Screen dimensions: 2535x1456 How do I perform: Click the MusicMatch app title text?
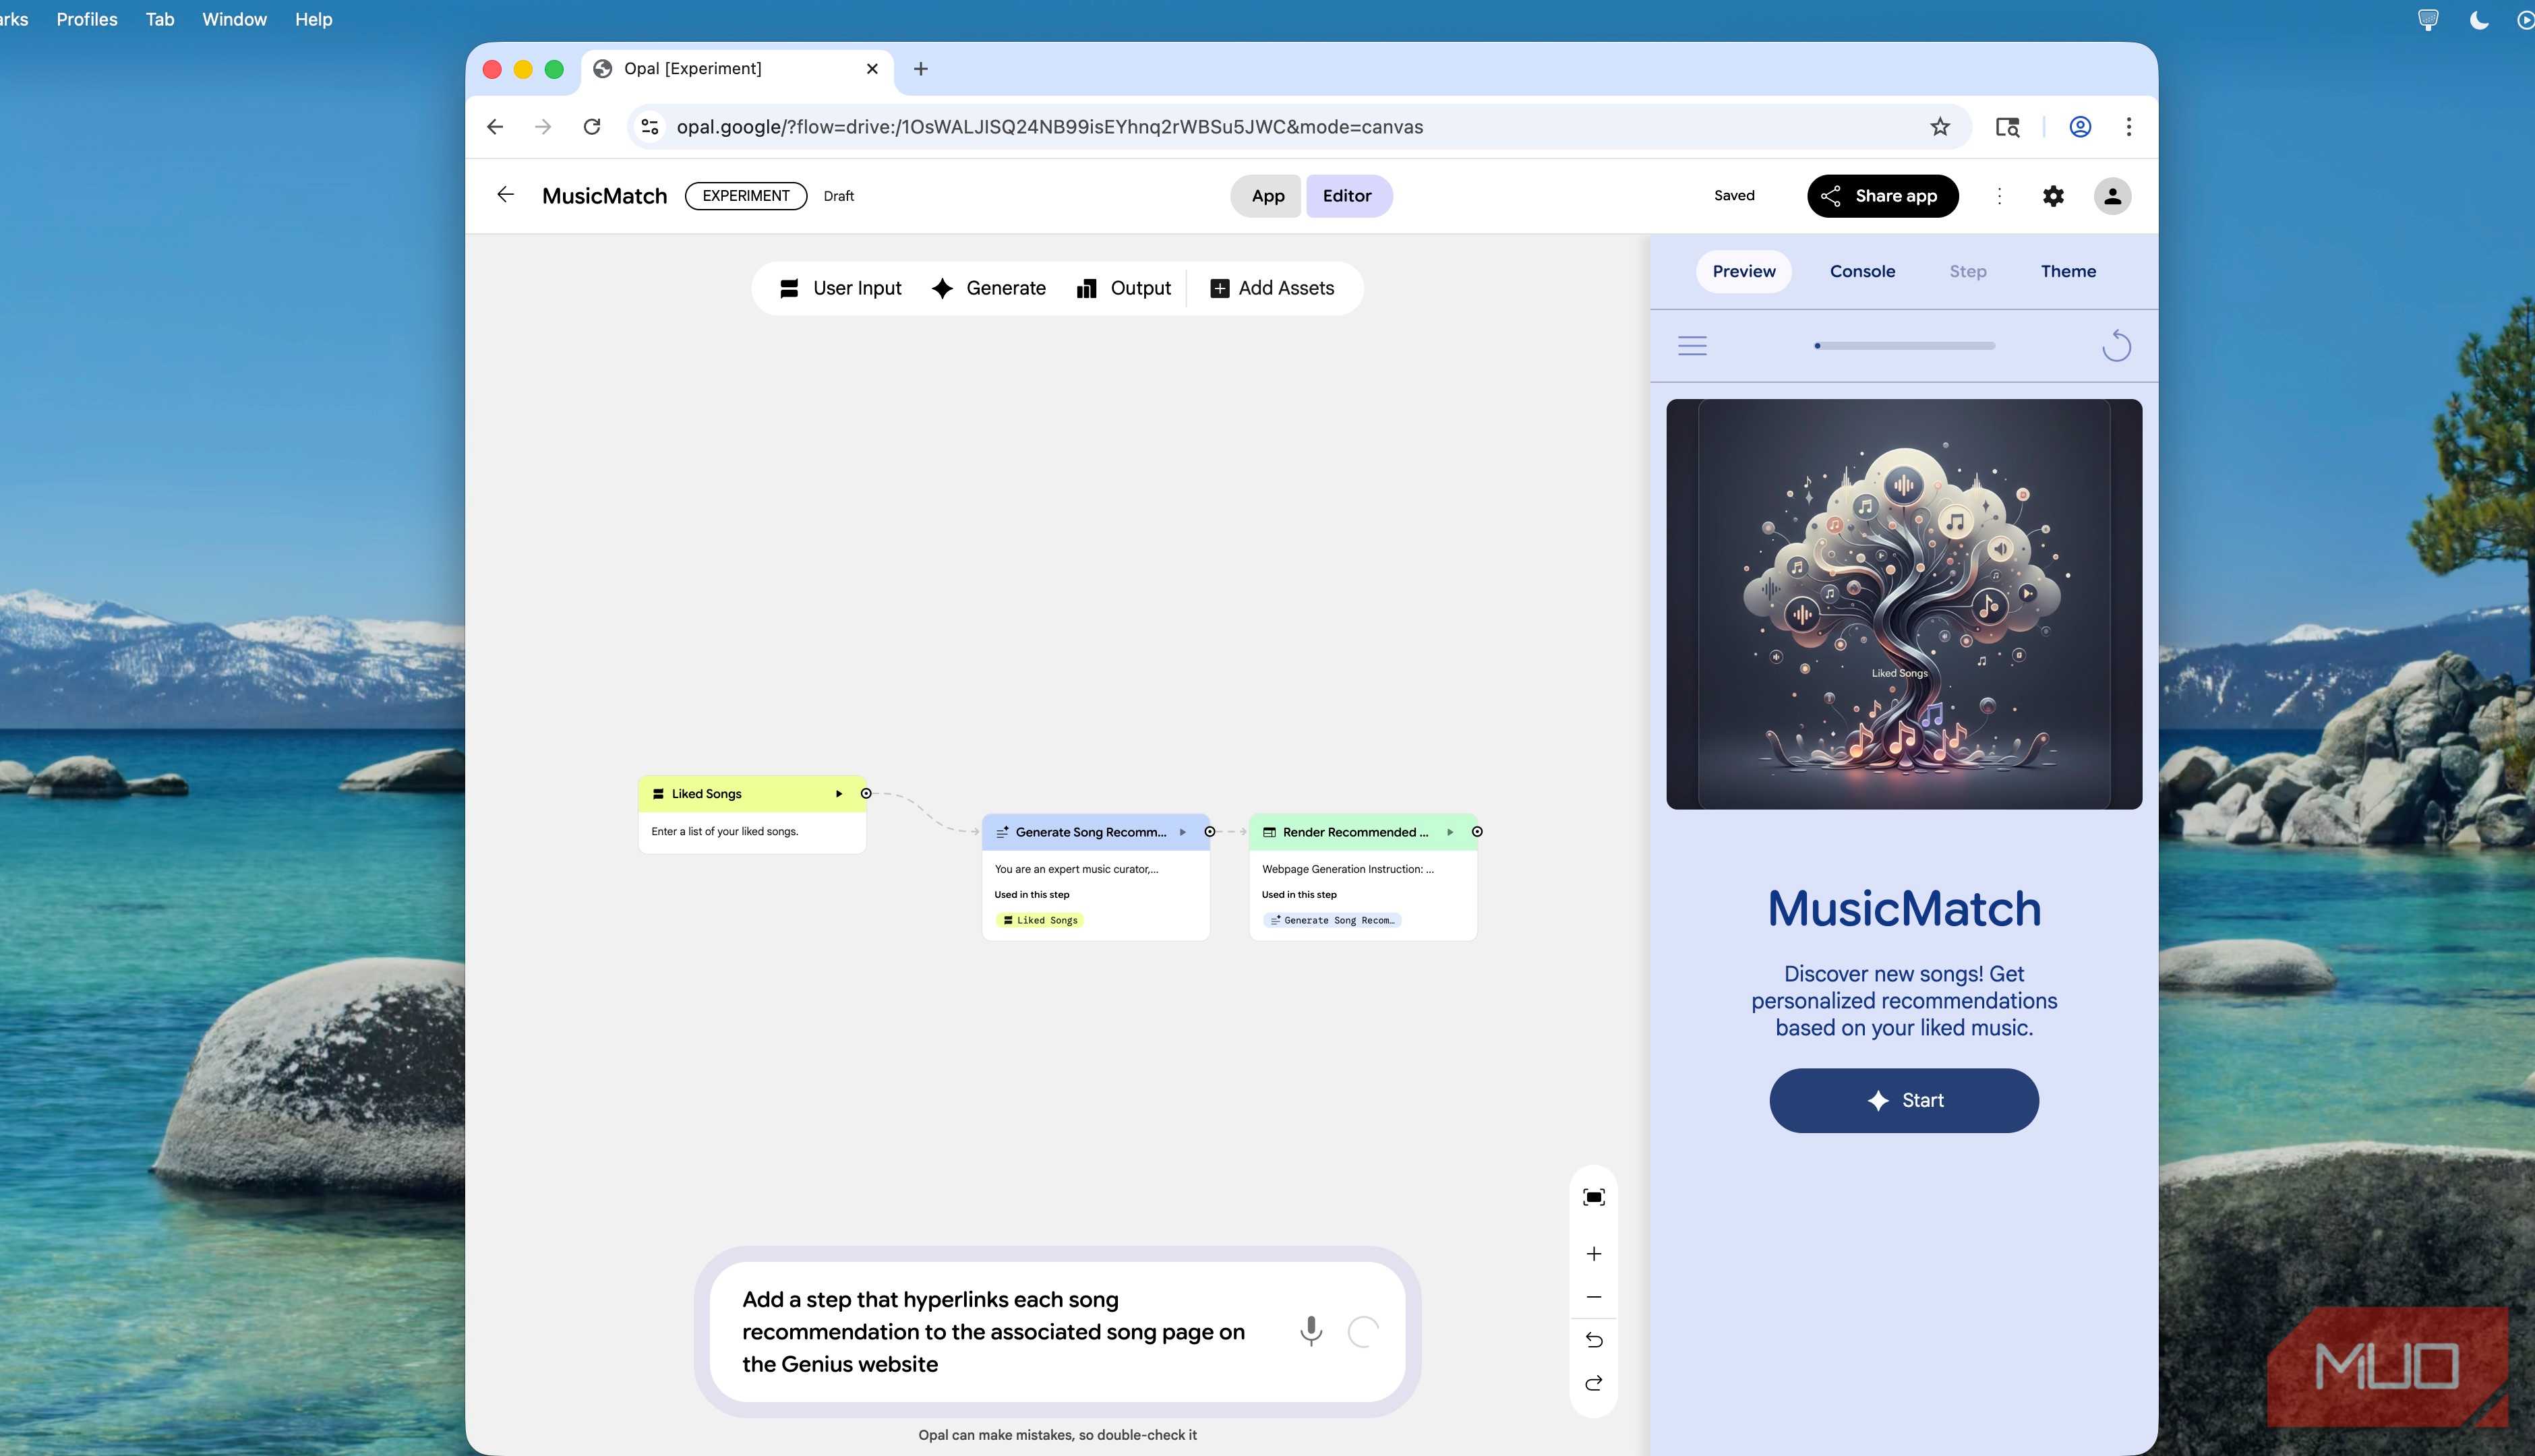tap(604, 196)
